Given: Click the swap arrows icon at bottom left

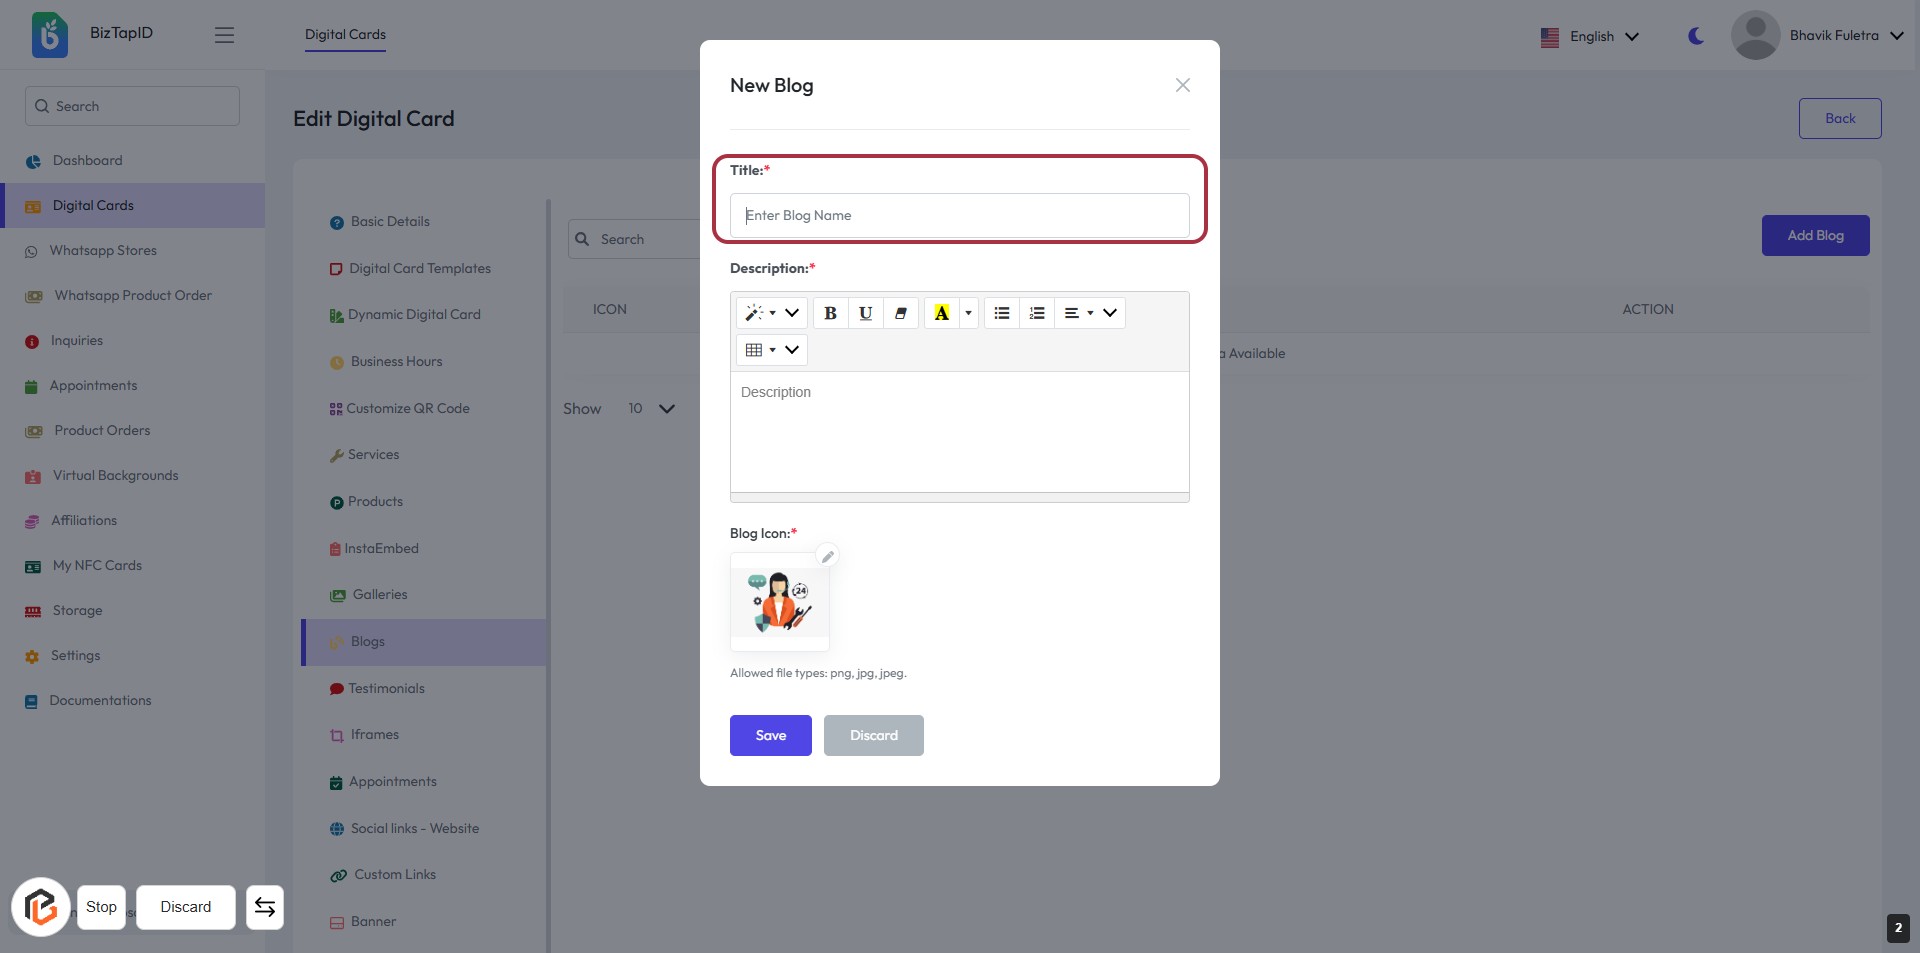Looking at the screenshot, I should point(265,907).
